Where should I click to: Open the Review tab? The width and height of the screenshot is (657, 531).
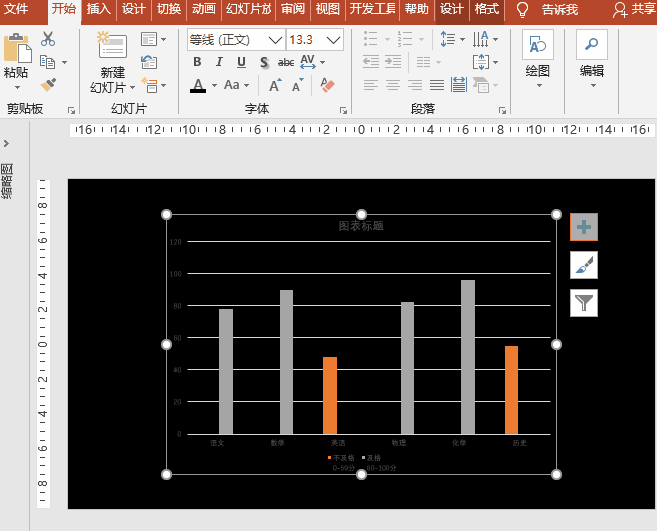point(293,9)
